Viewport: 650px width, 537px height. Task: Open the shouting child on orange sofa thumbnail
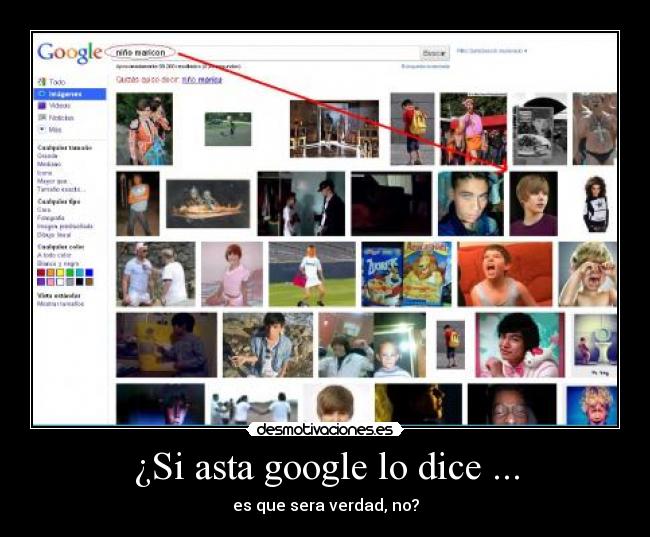point(504,274)
